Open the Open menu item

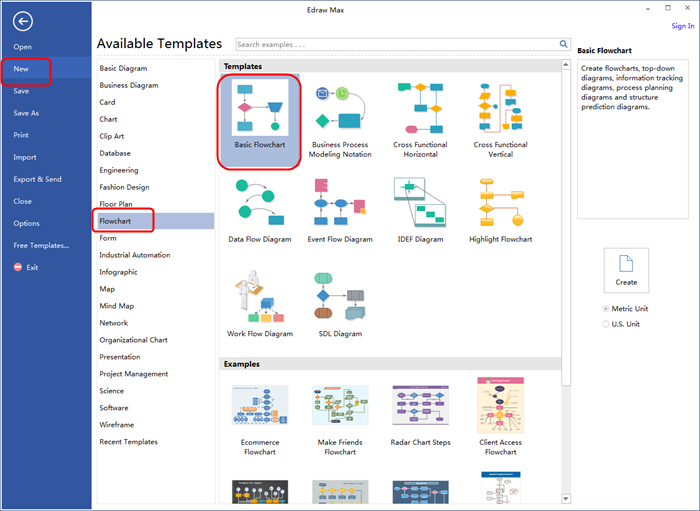(x=22, y=47)
